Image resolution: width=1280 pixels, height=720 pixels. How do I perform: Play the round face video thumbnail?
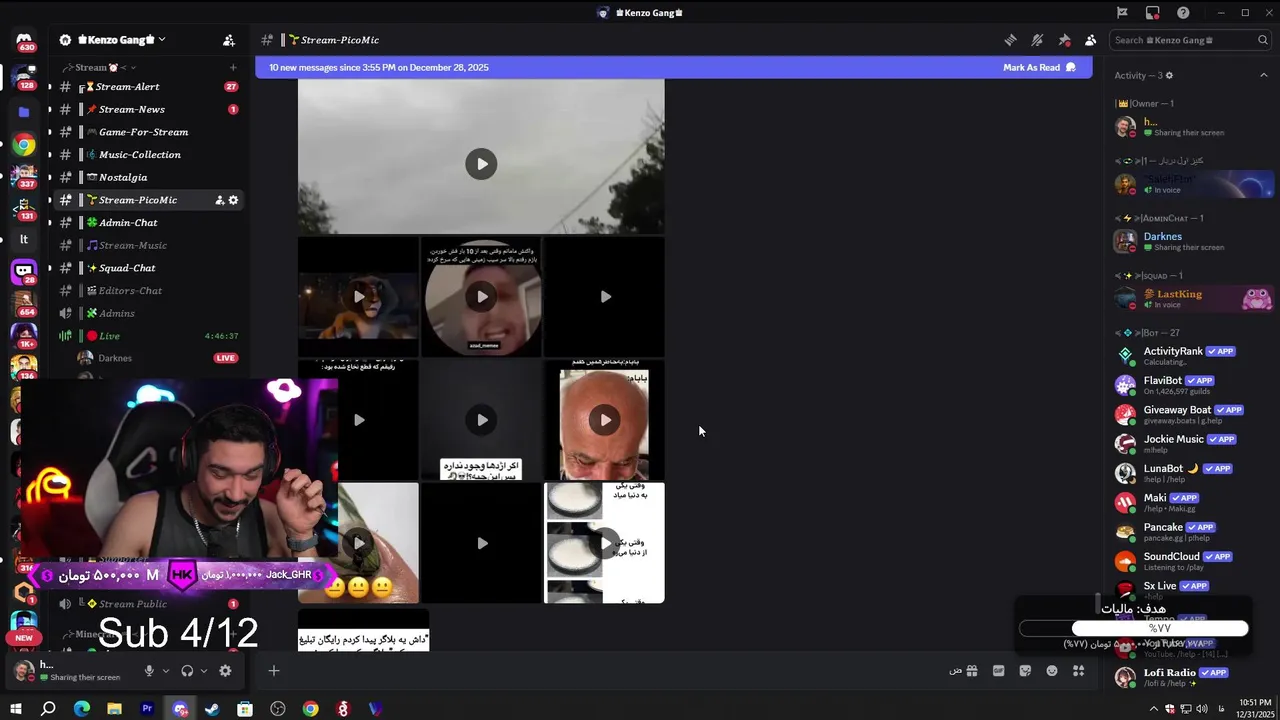[x=482, y=297]
